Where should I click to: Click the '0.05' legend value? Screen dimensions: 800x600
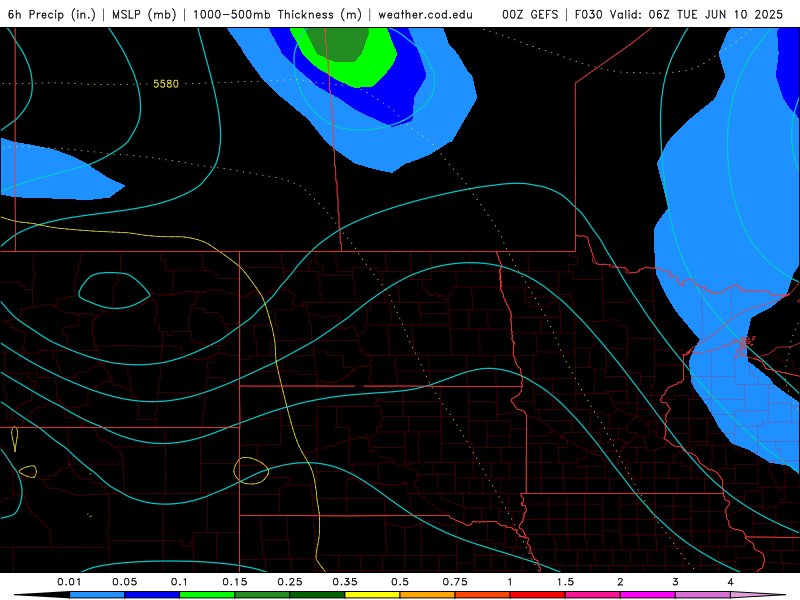pyautogui.click(x=124, y=582)
